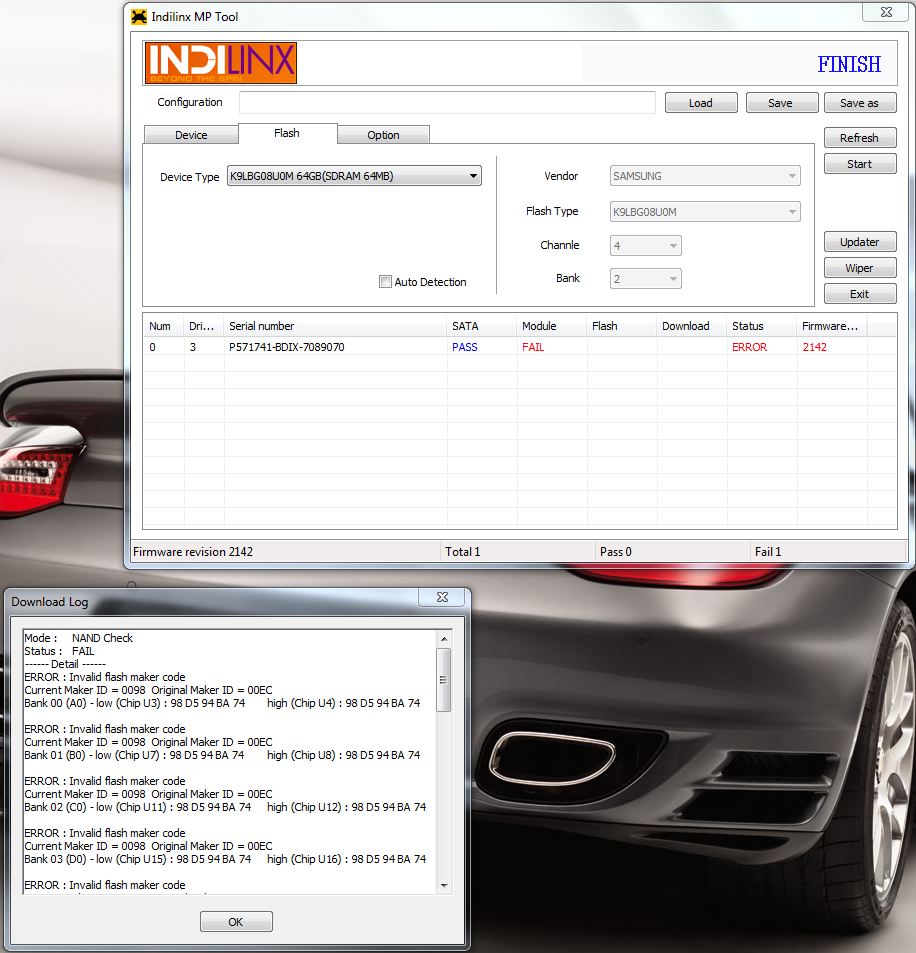
Task: Click the SATA column header
Action: [x=482, y=326]
